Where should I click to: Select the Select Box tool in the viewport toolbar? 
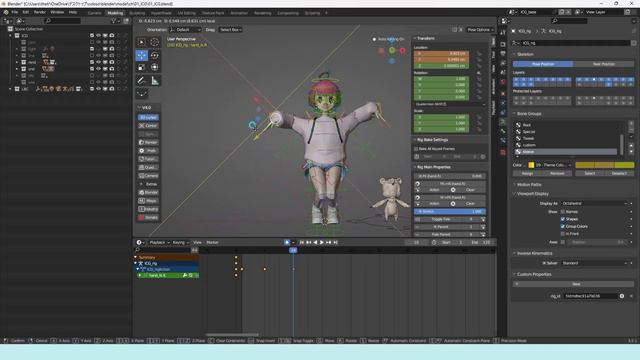[142, 42]
